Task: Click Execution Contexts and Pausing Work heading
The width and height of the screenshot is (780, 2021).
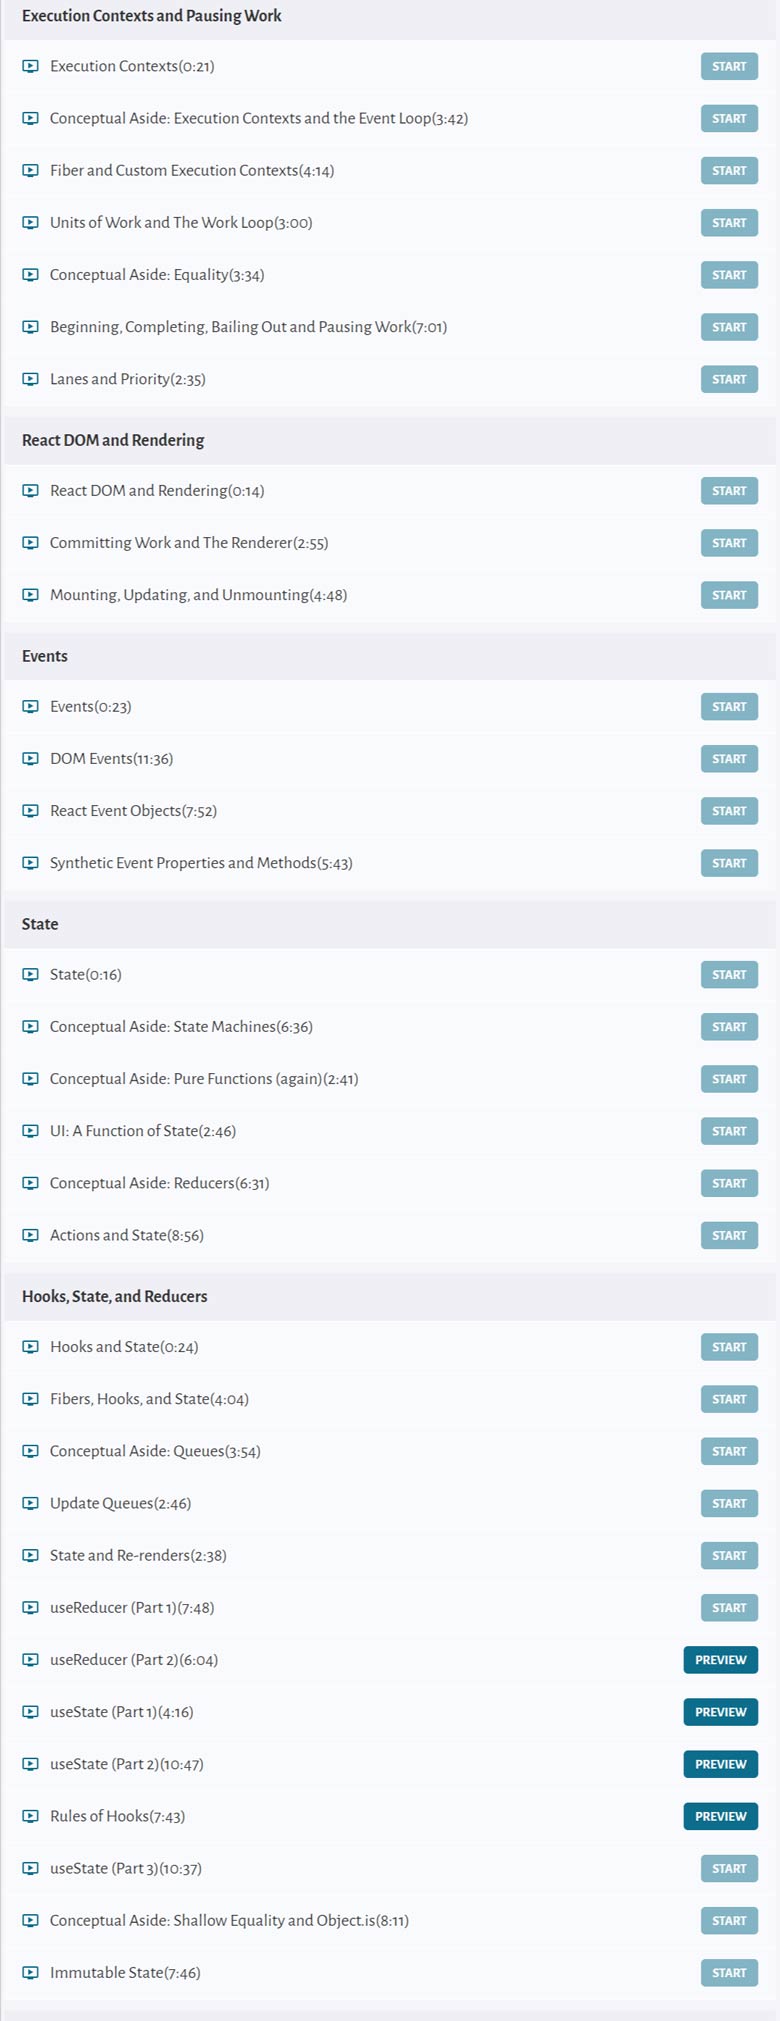Action: click(x=152, y=16)
